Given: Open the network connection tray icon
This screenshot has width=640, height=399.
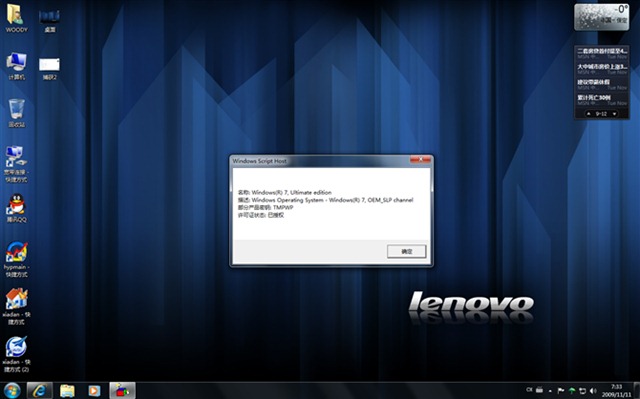Looking at the screenshot, I should coord(582,391).
